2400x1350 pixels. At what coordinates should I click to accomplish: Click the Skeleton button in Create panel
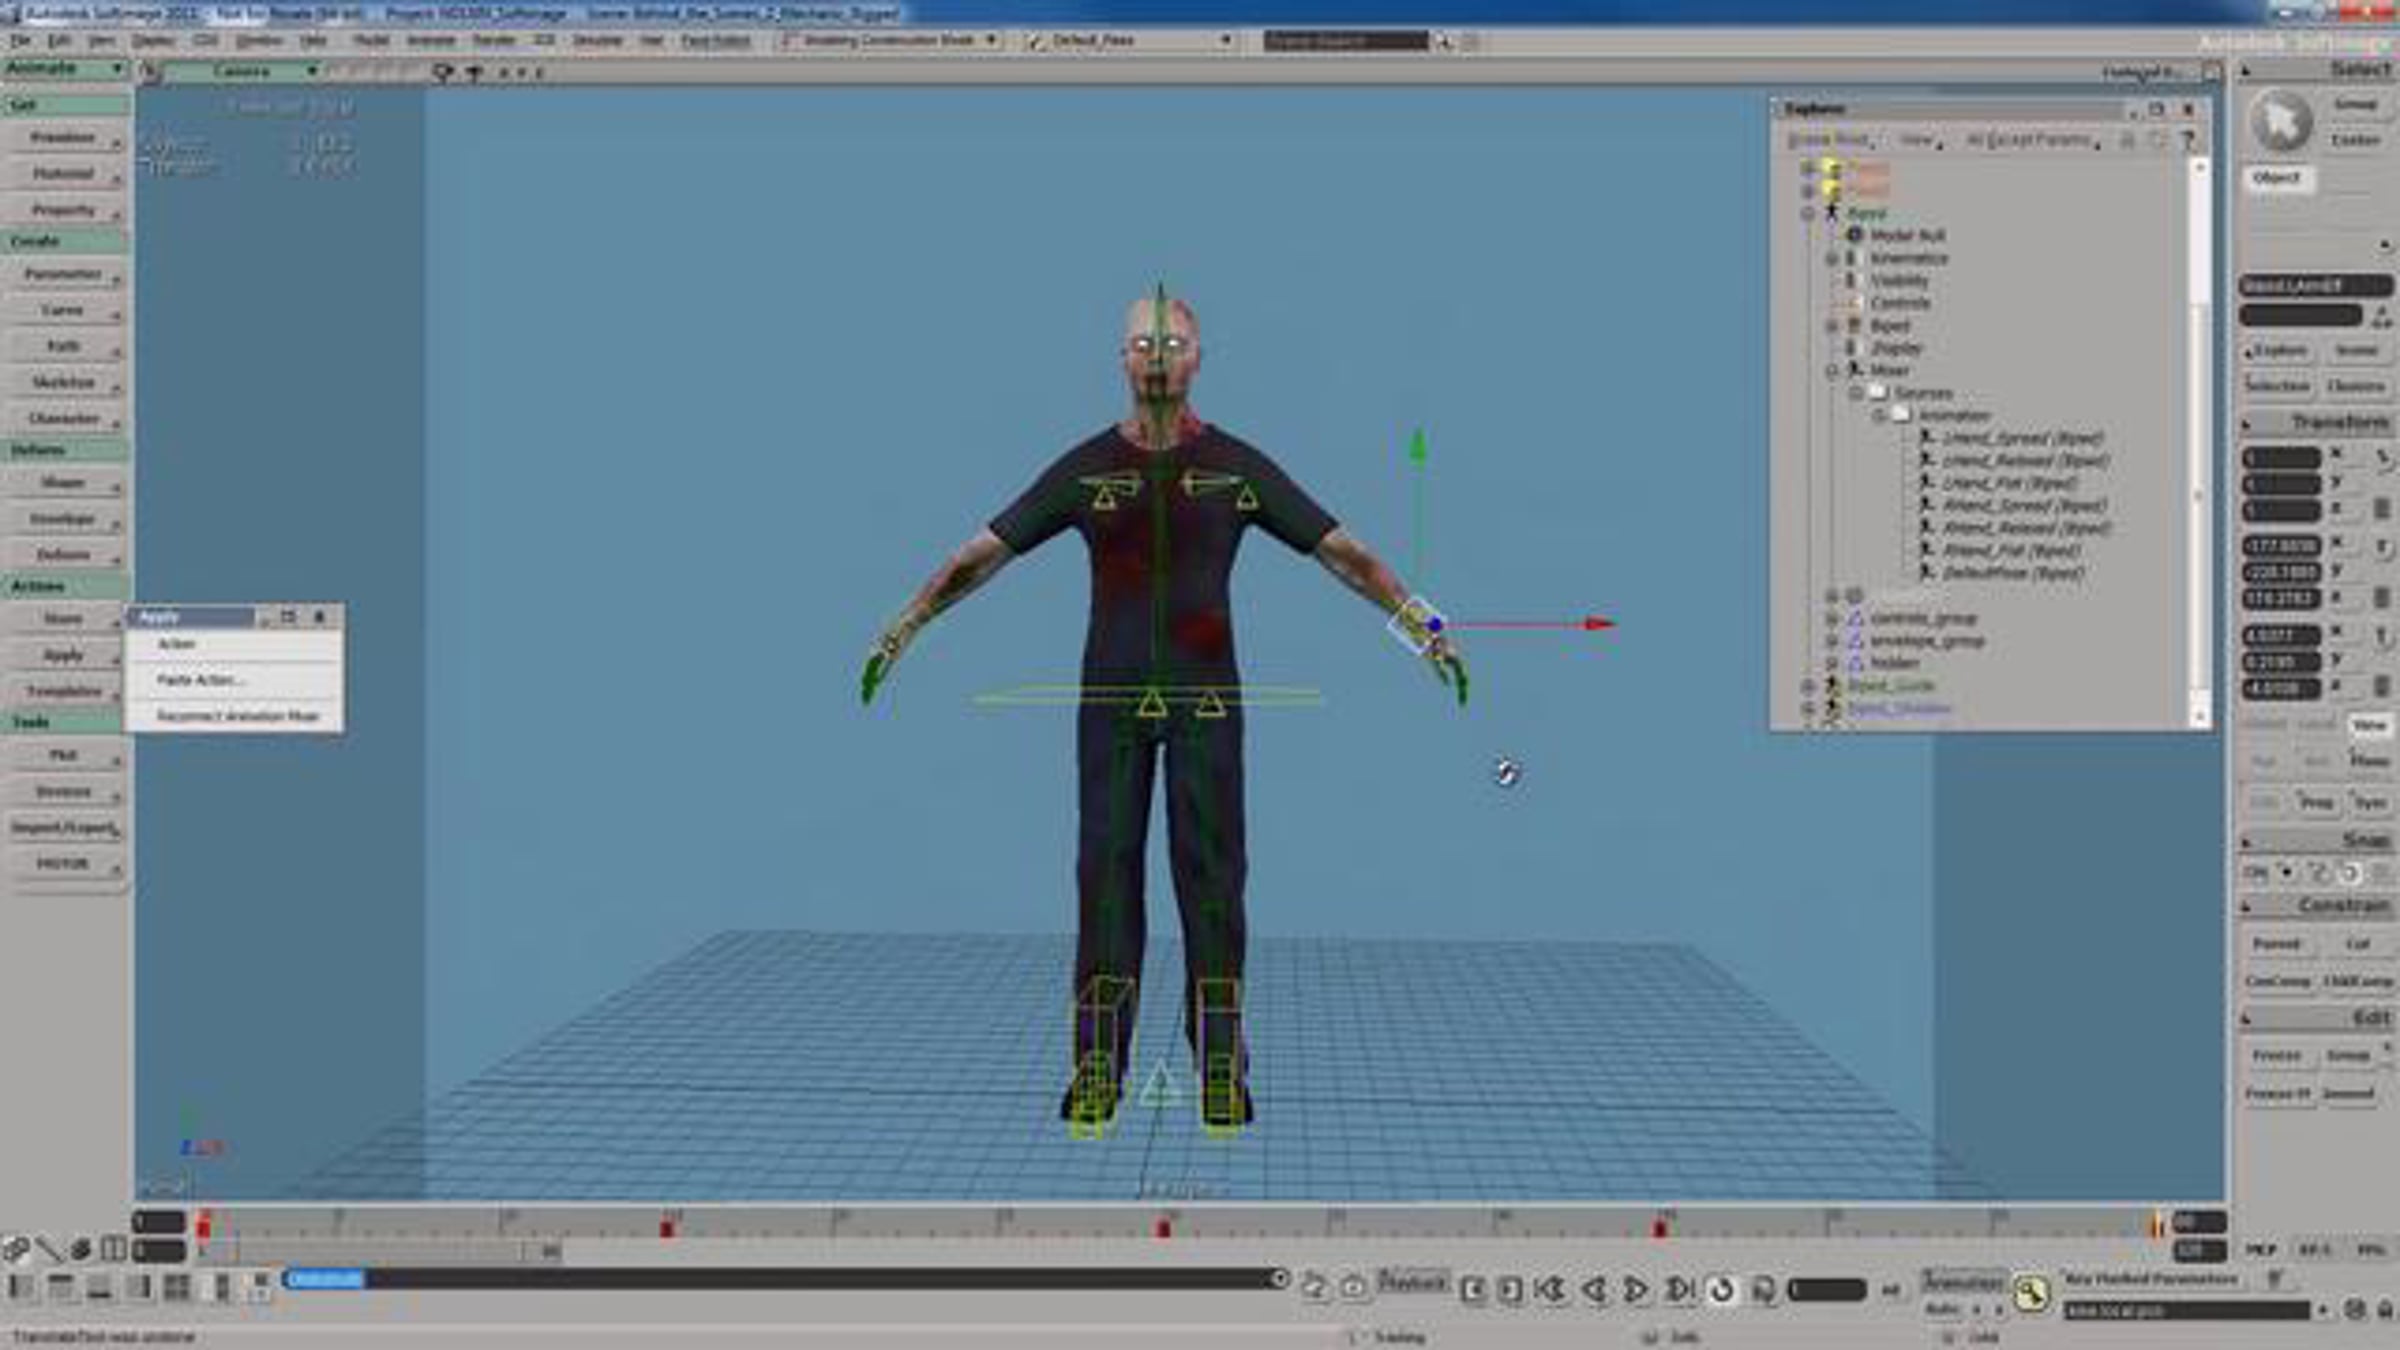(x=62, y=382)
